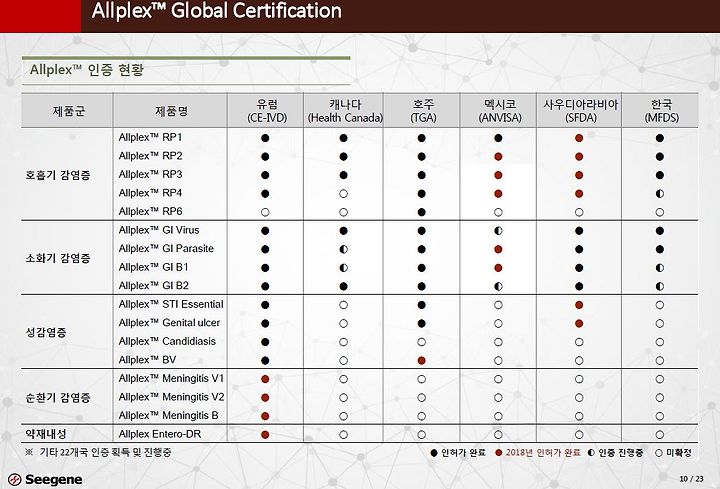Screen dimensions: 720x489
Task: Click the 'Allplex™ Global Certification' title
Action: click(x=216, y=11)
